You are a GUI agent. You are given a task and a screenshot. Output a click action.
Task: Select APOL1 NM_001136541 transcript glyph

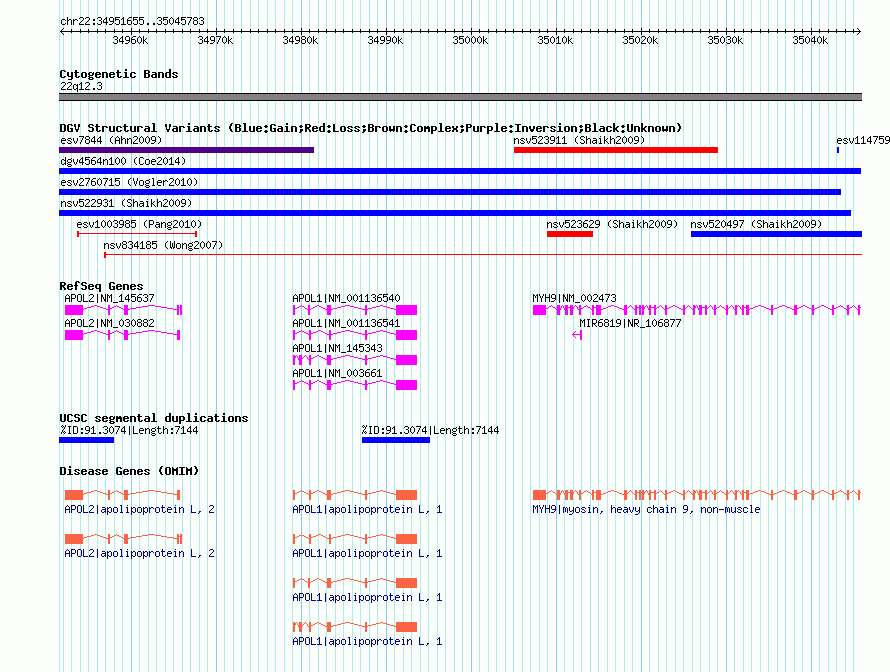(x=355, y=335)
